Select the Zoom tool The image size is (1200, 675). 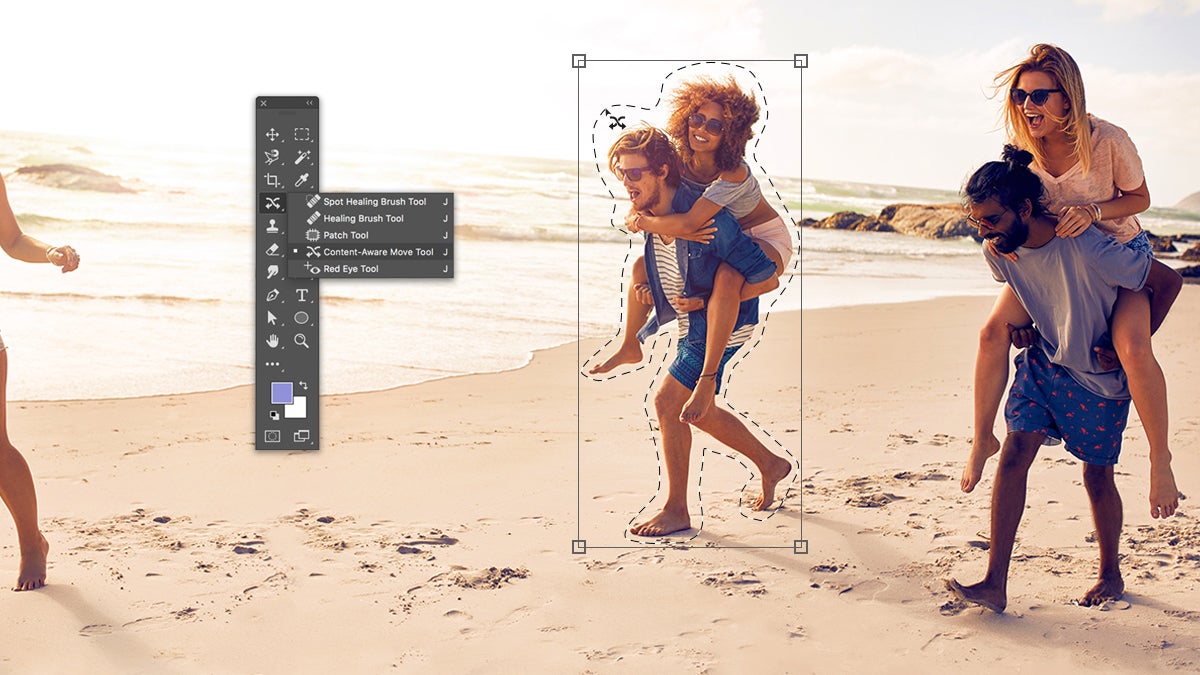301,338
